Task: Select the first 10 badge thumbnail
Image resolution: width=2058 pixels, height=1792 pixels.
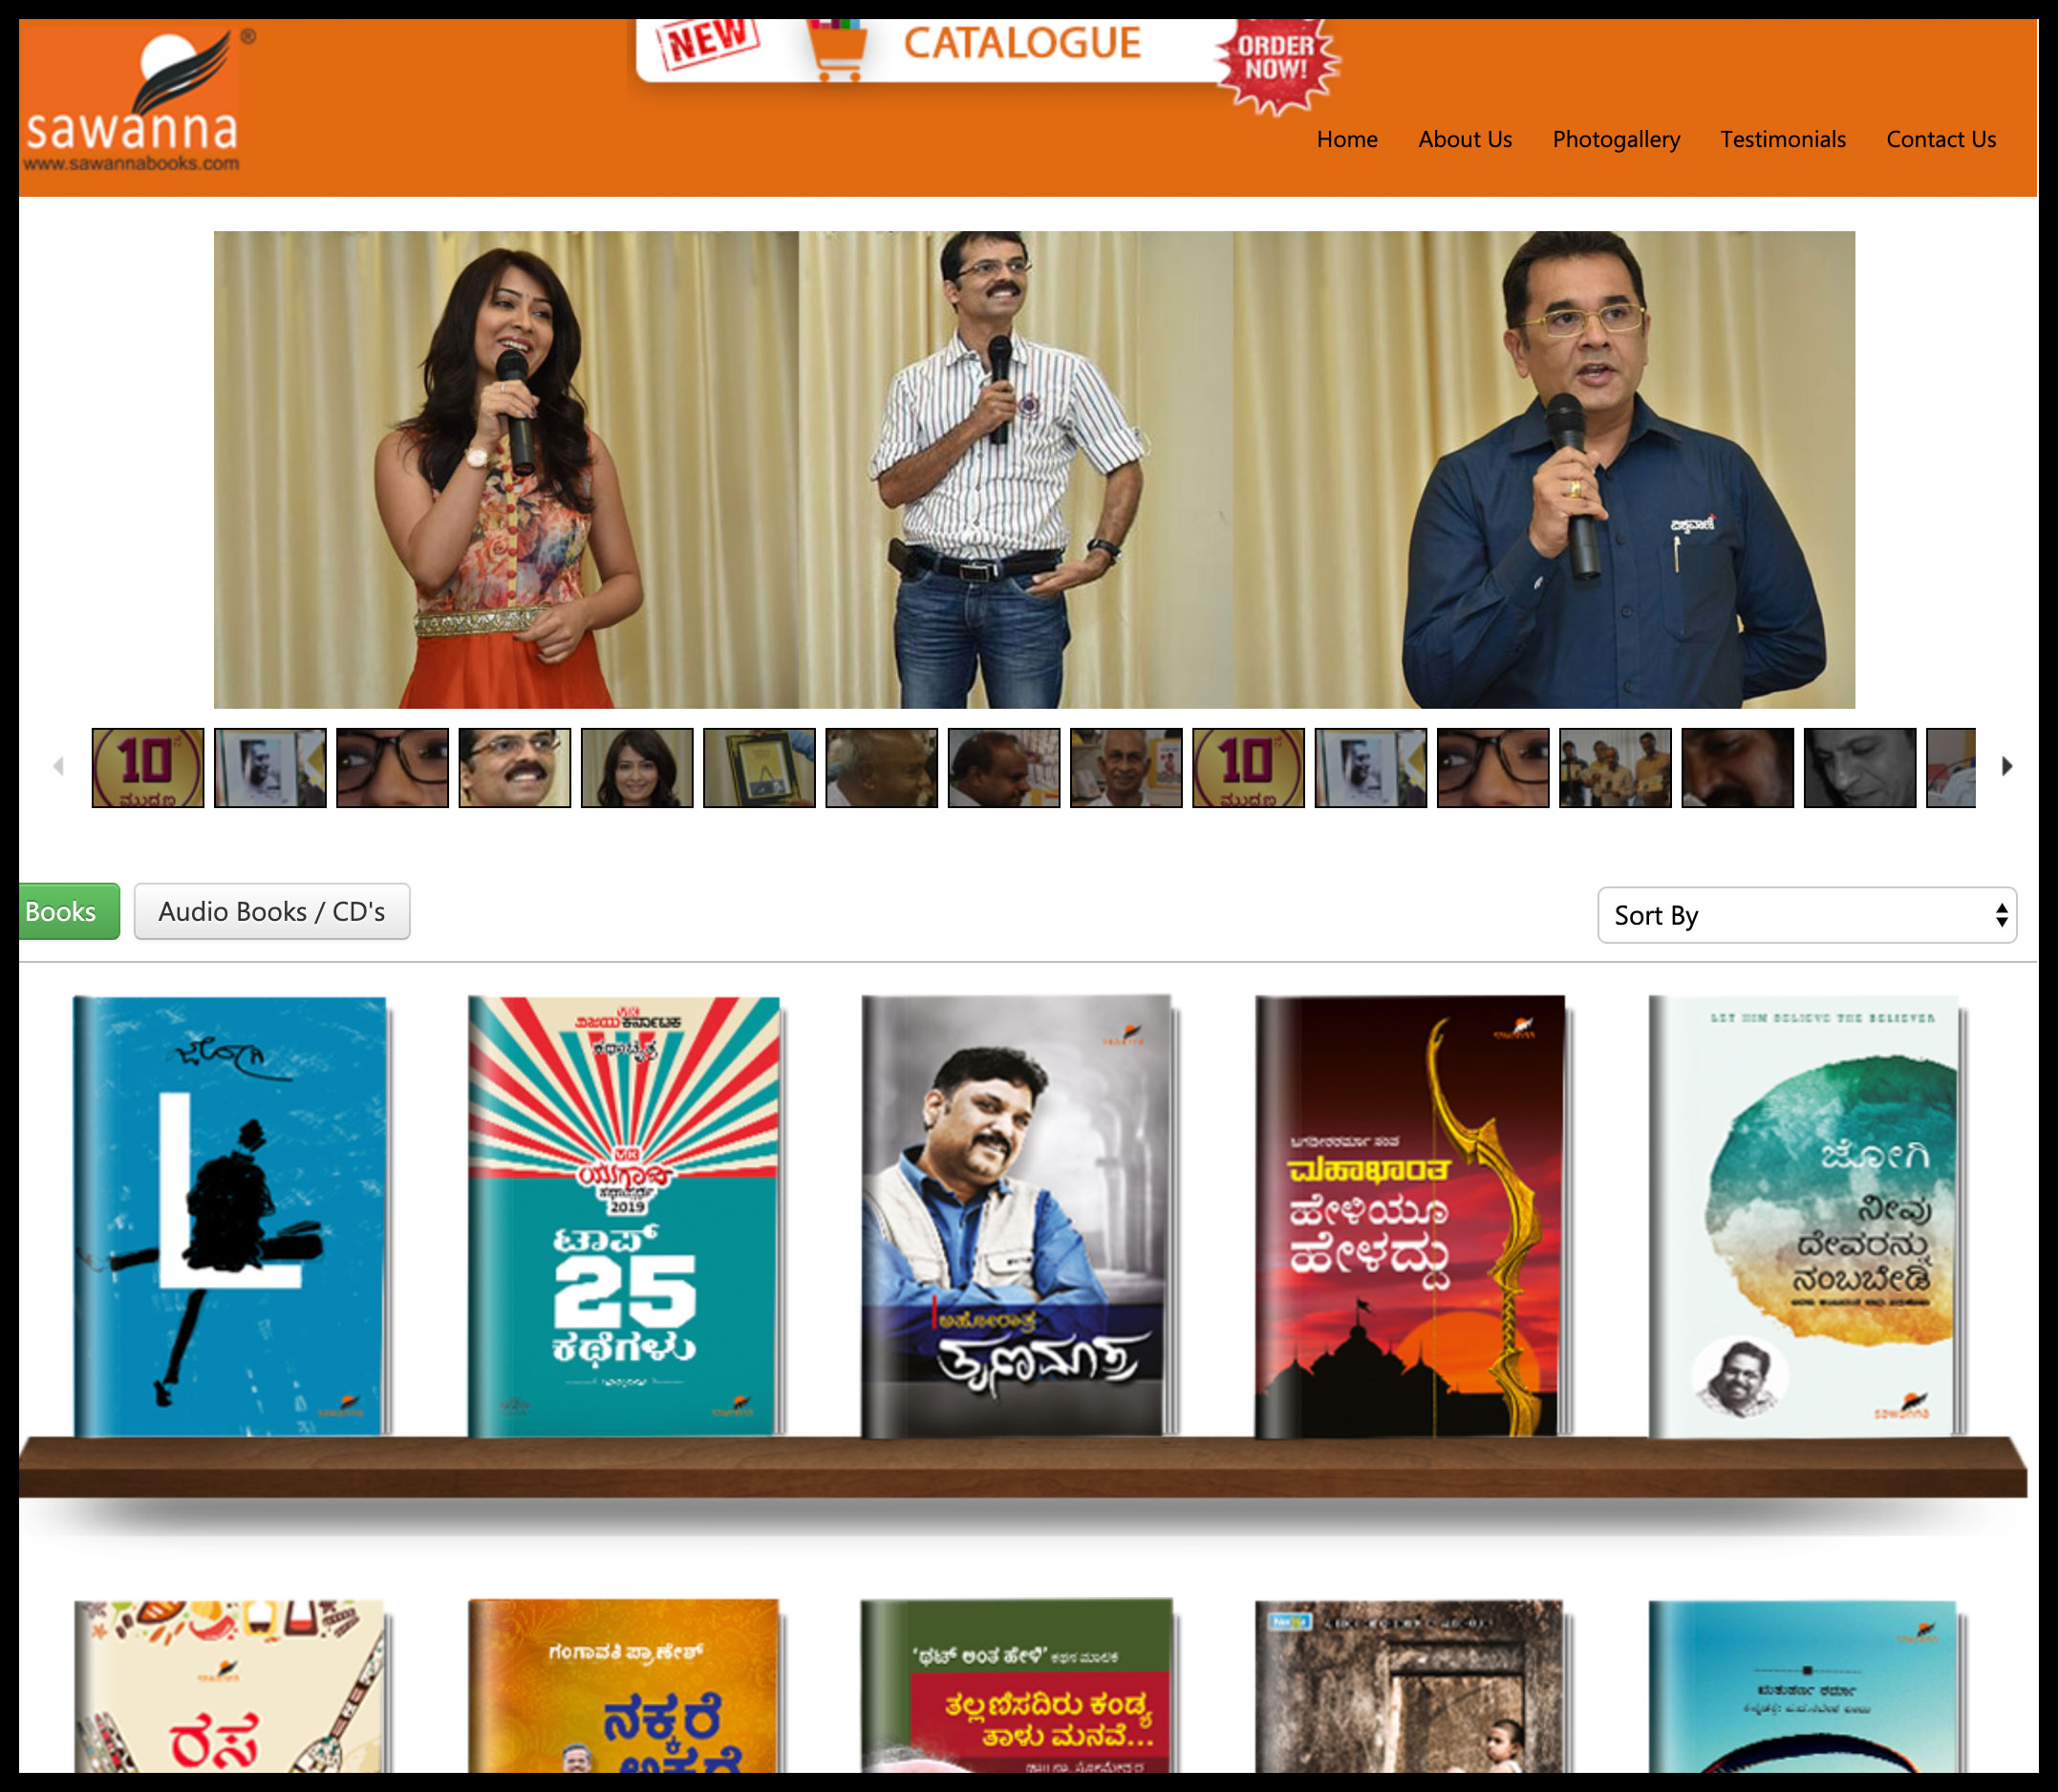Action: 148,767
